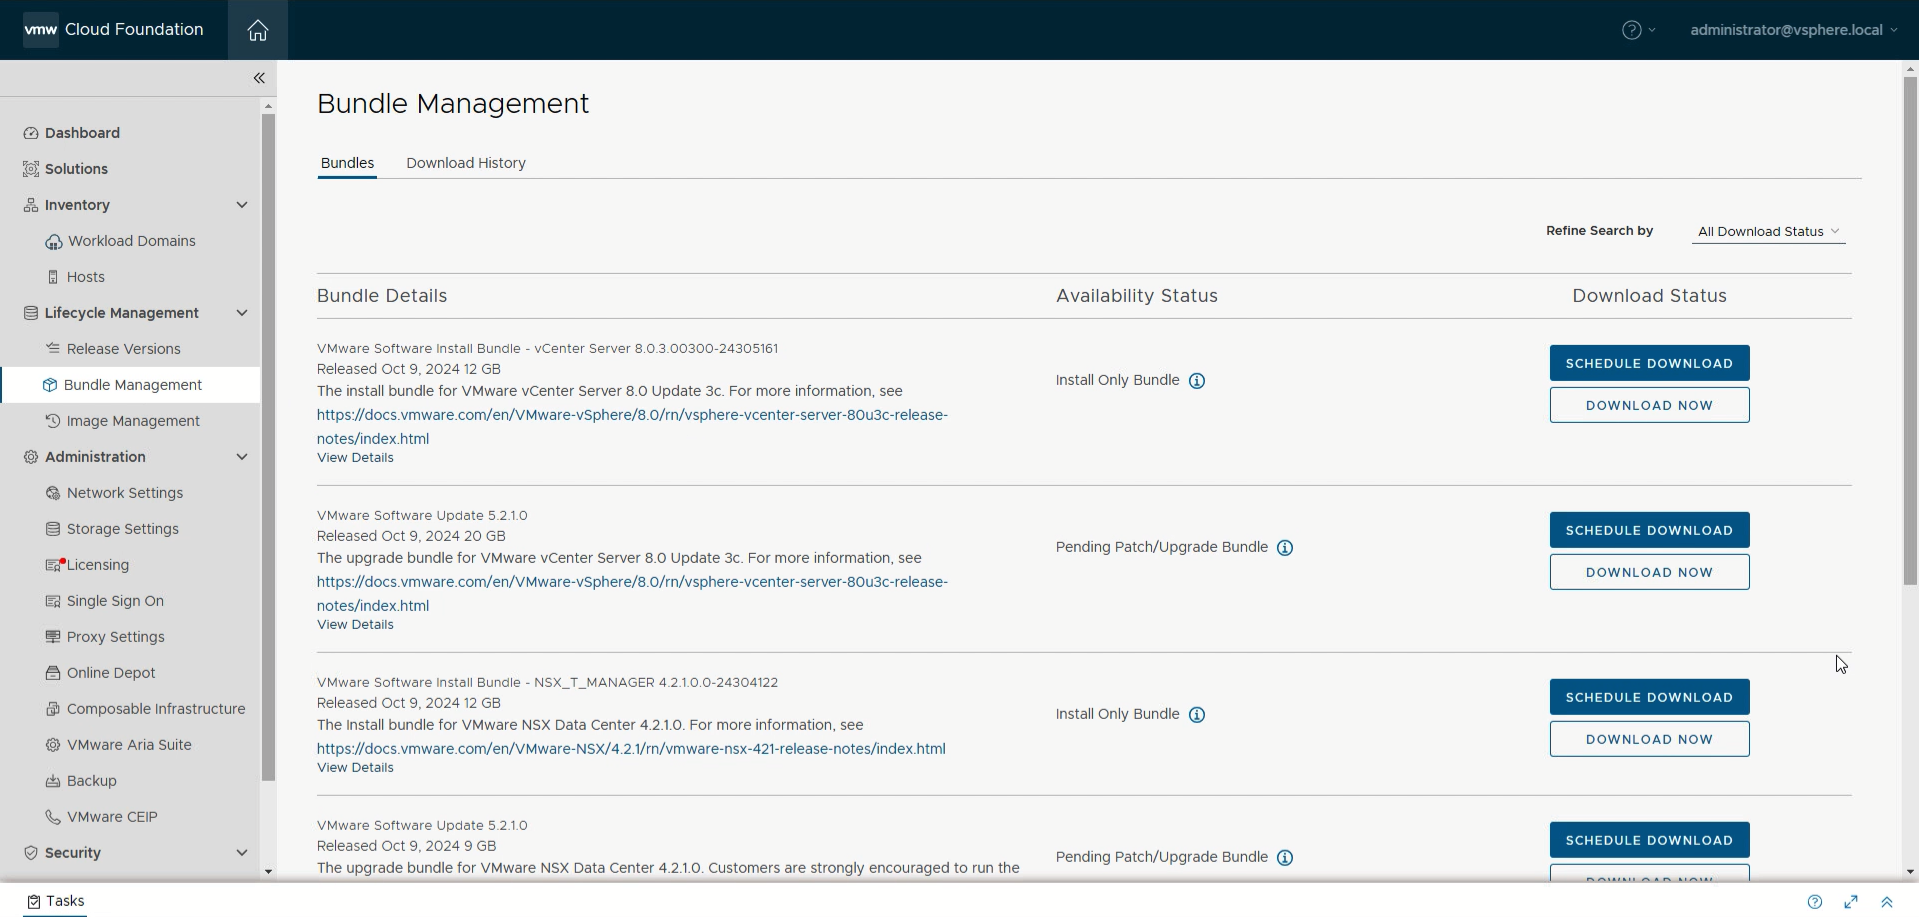Open the help question mark in the header

pos(1633,29)
